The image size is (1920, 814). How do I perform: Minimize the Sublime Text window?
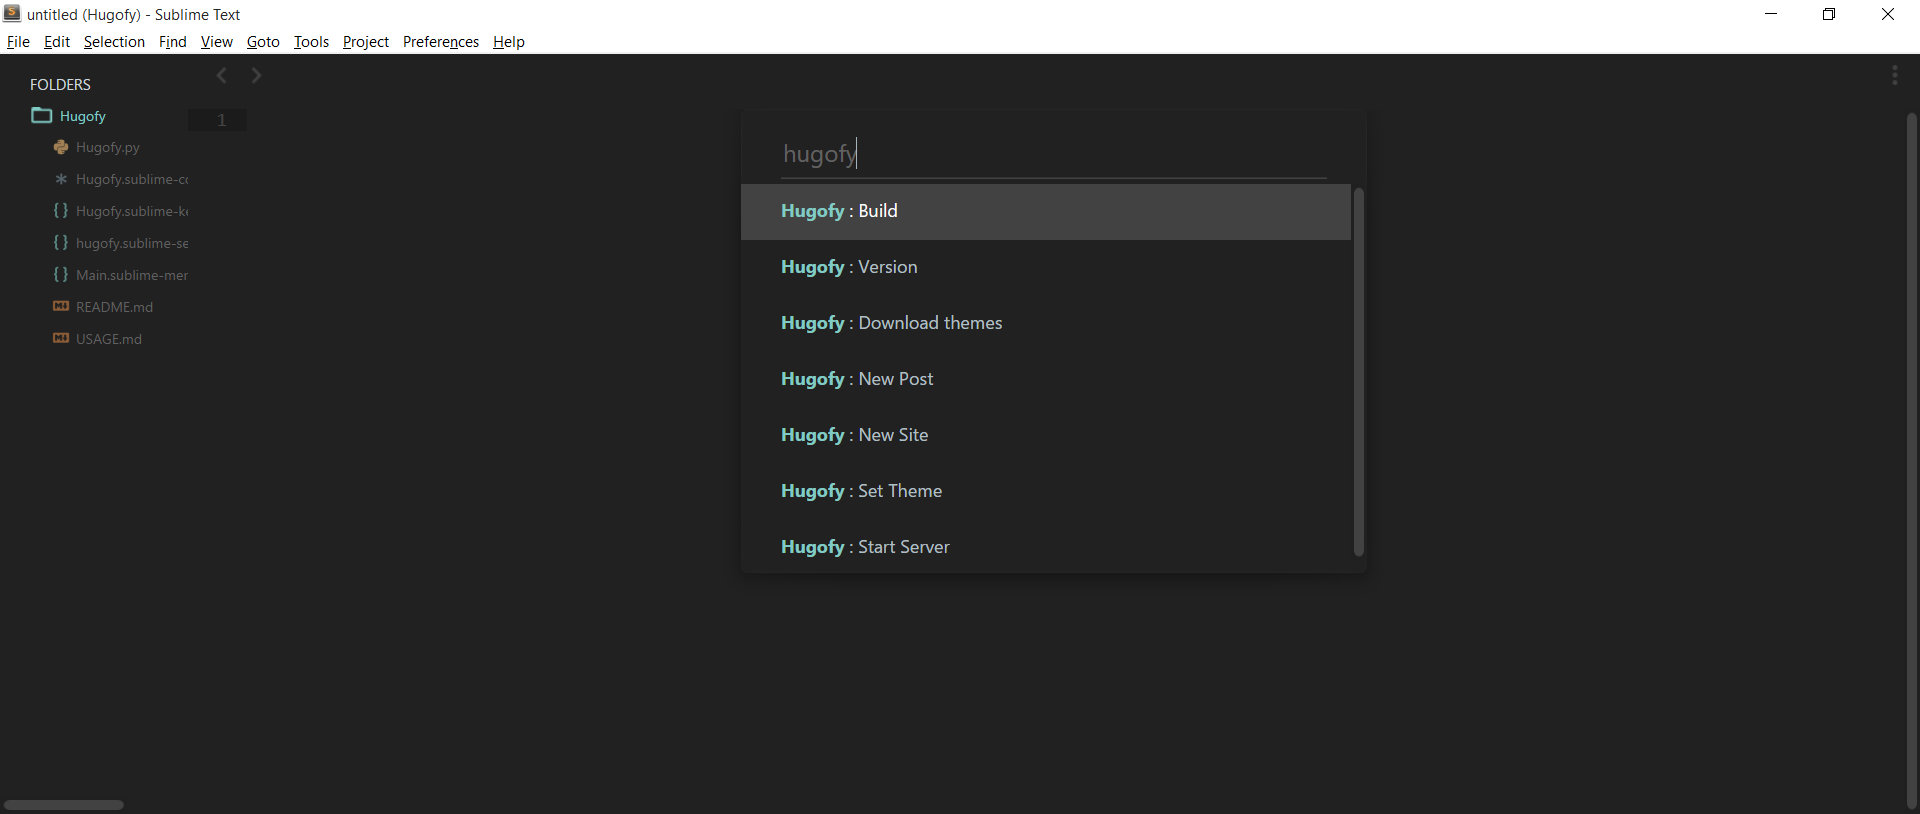pos(1771,14)
